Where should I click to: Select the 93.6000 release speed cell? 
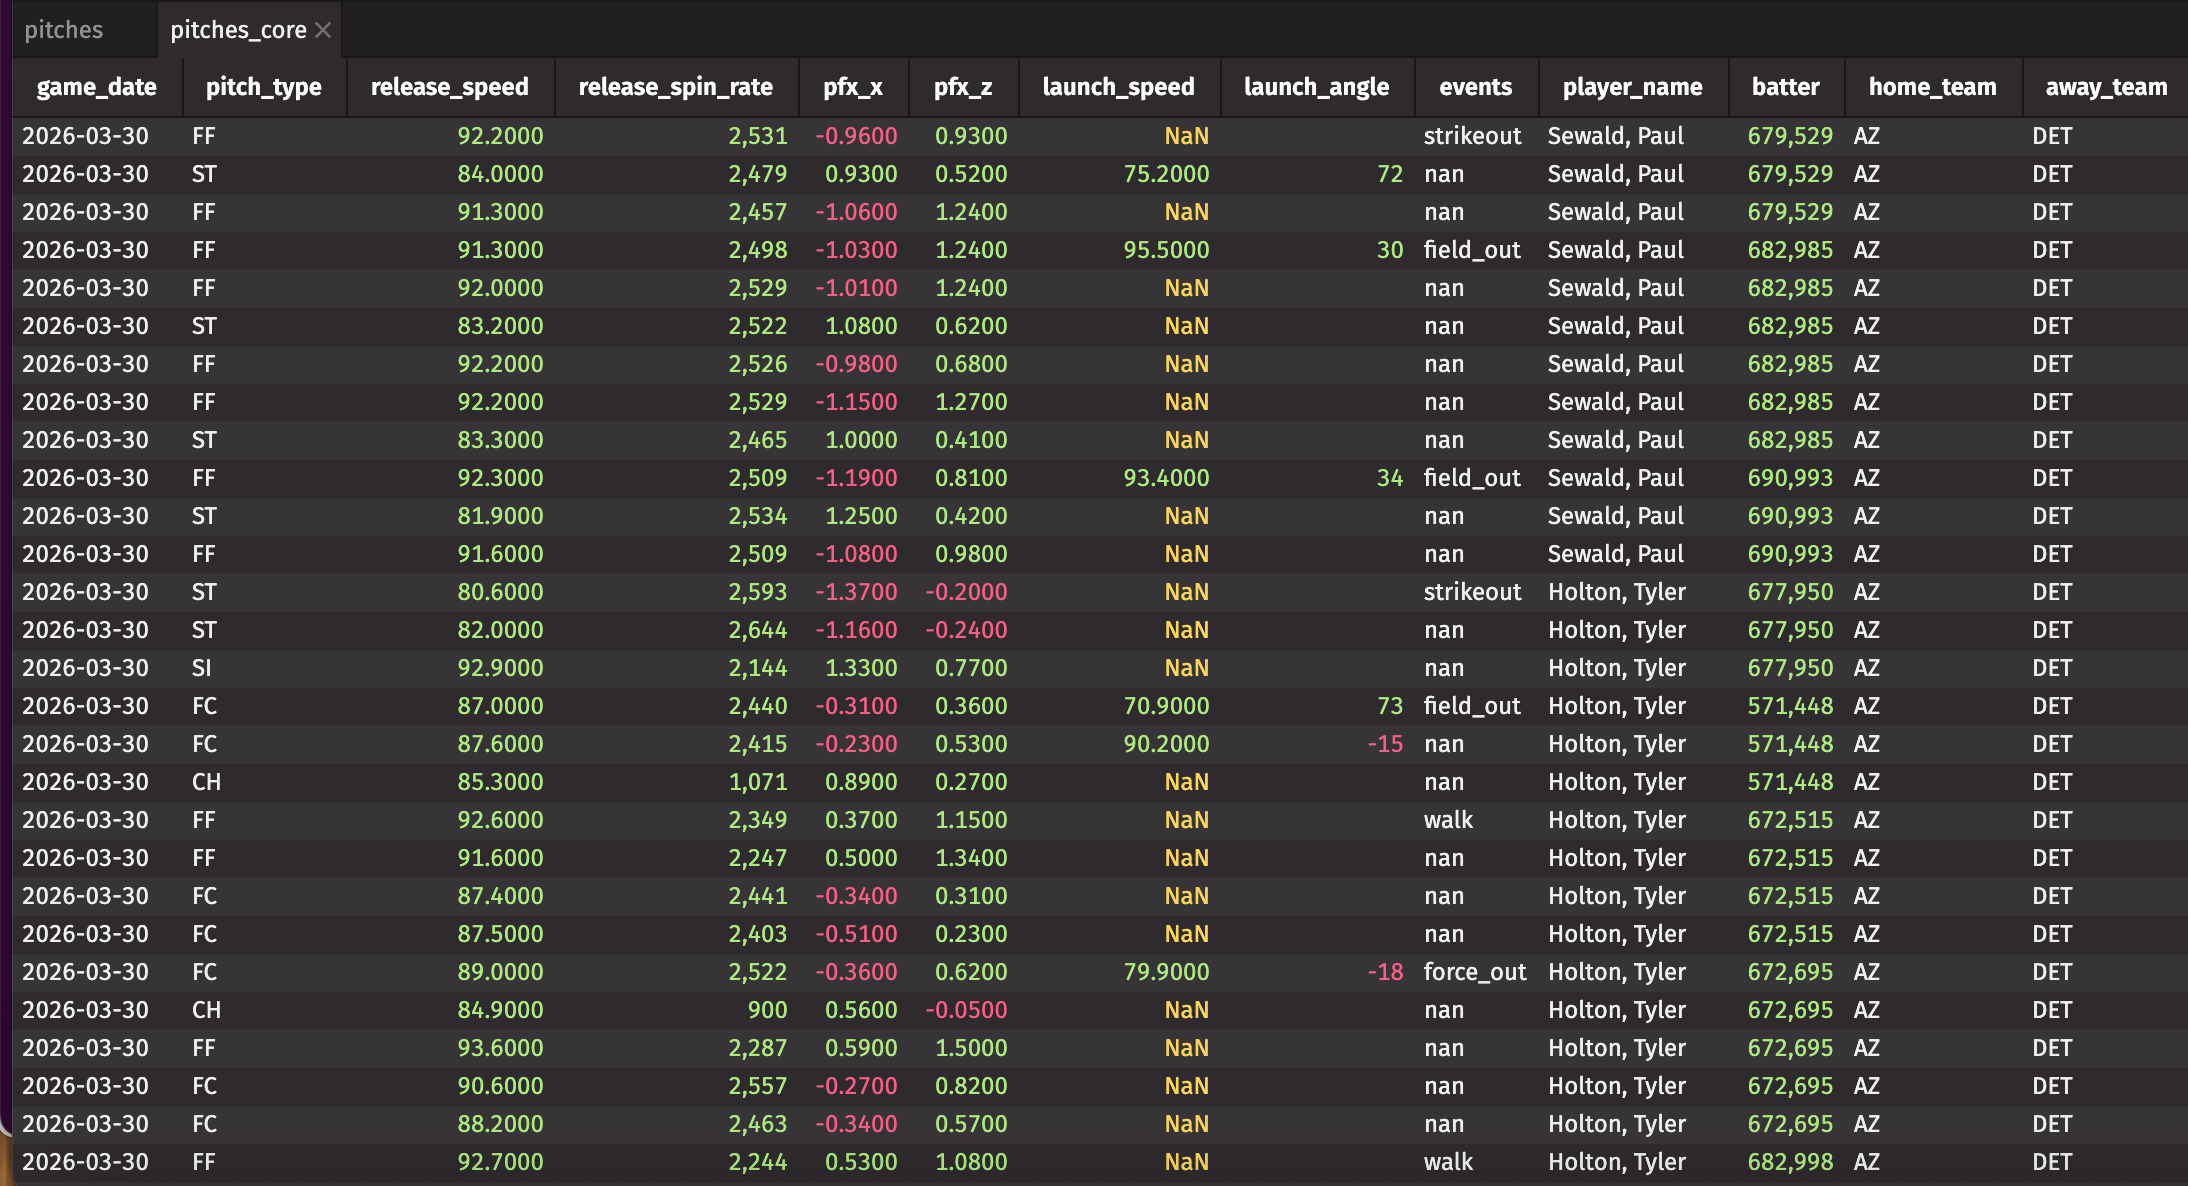tap(500, 1048)
